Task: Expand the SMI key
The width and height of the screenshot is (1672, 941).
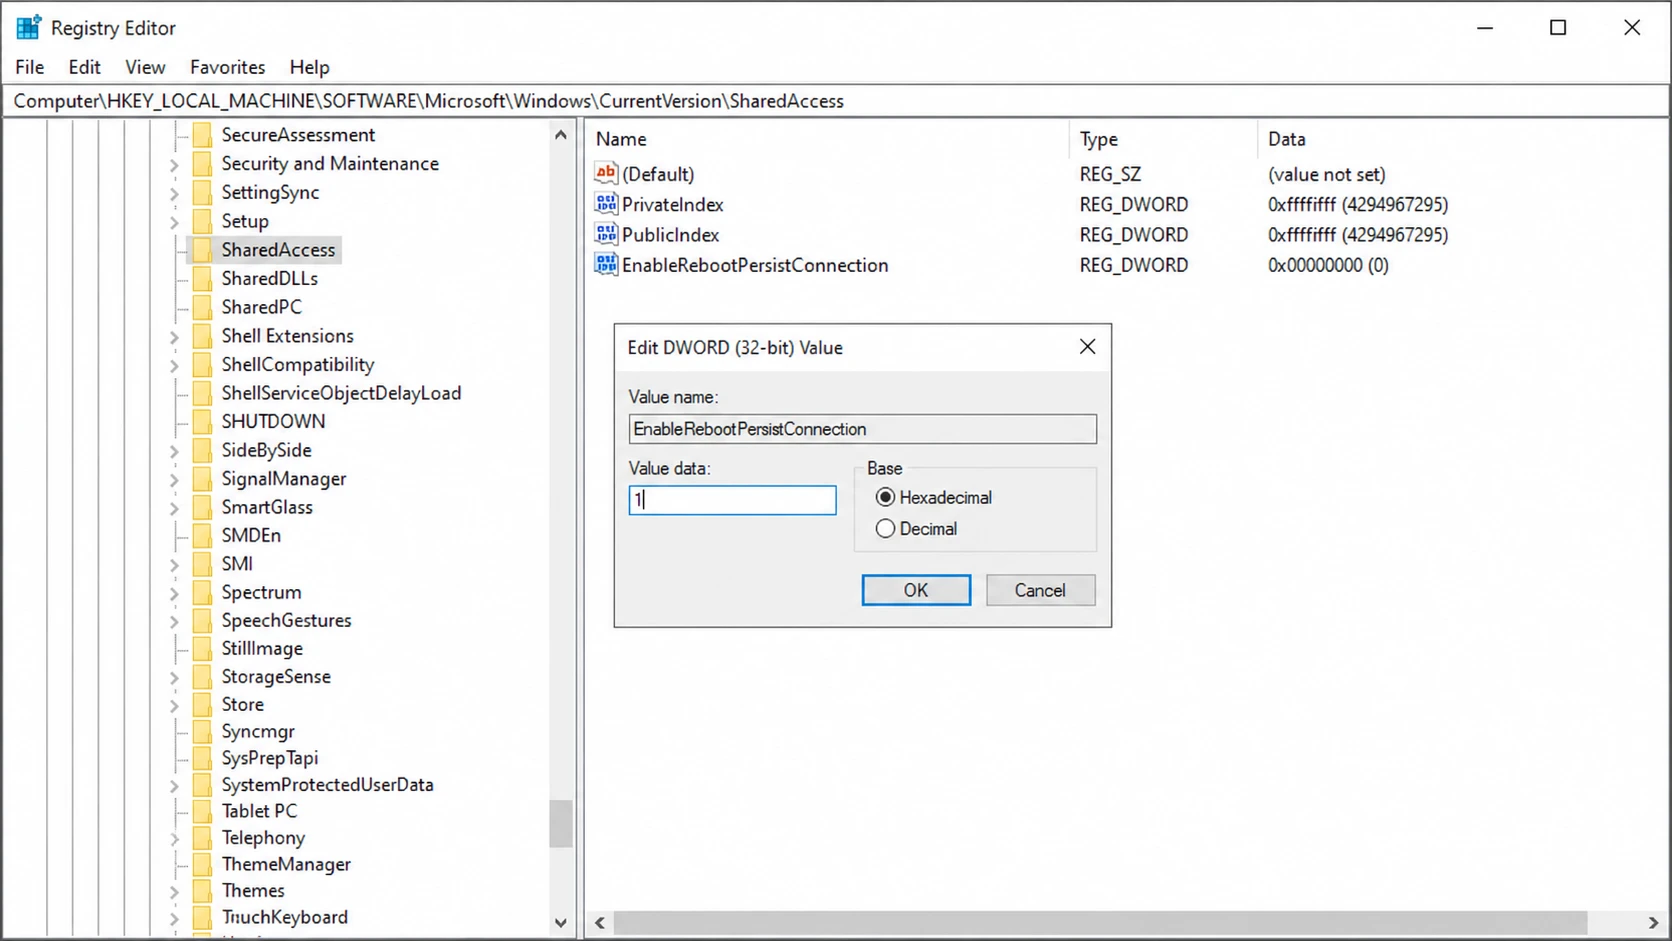Action: (x=174, y=565)
